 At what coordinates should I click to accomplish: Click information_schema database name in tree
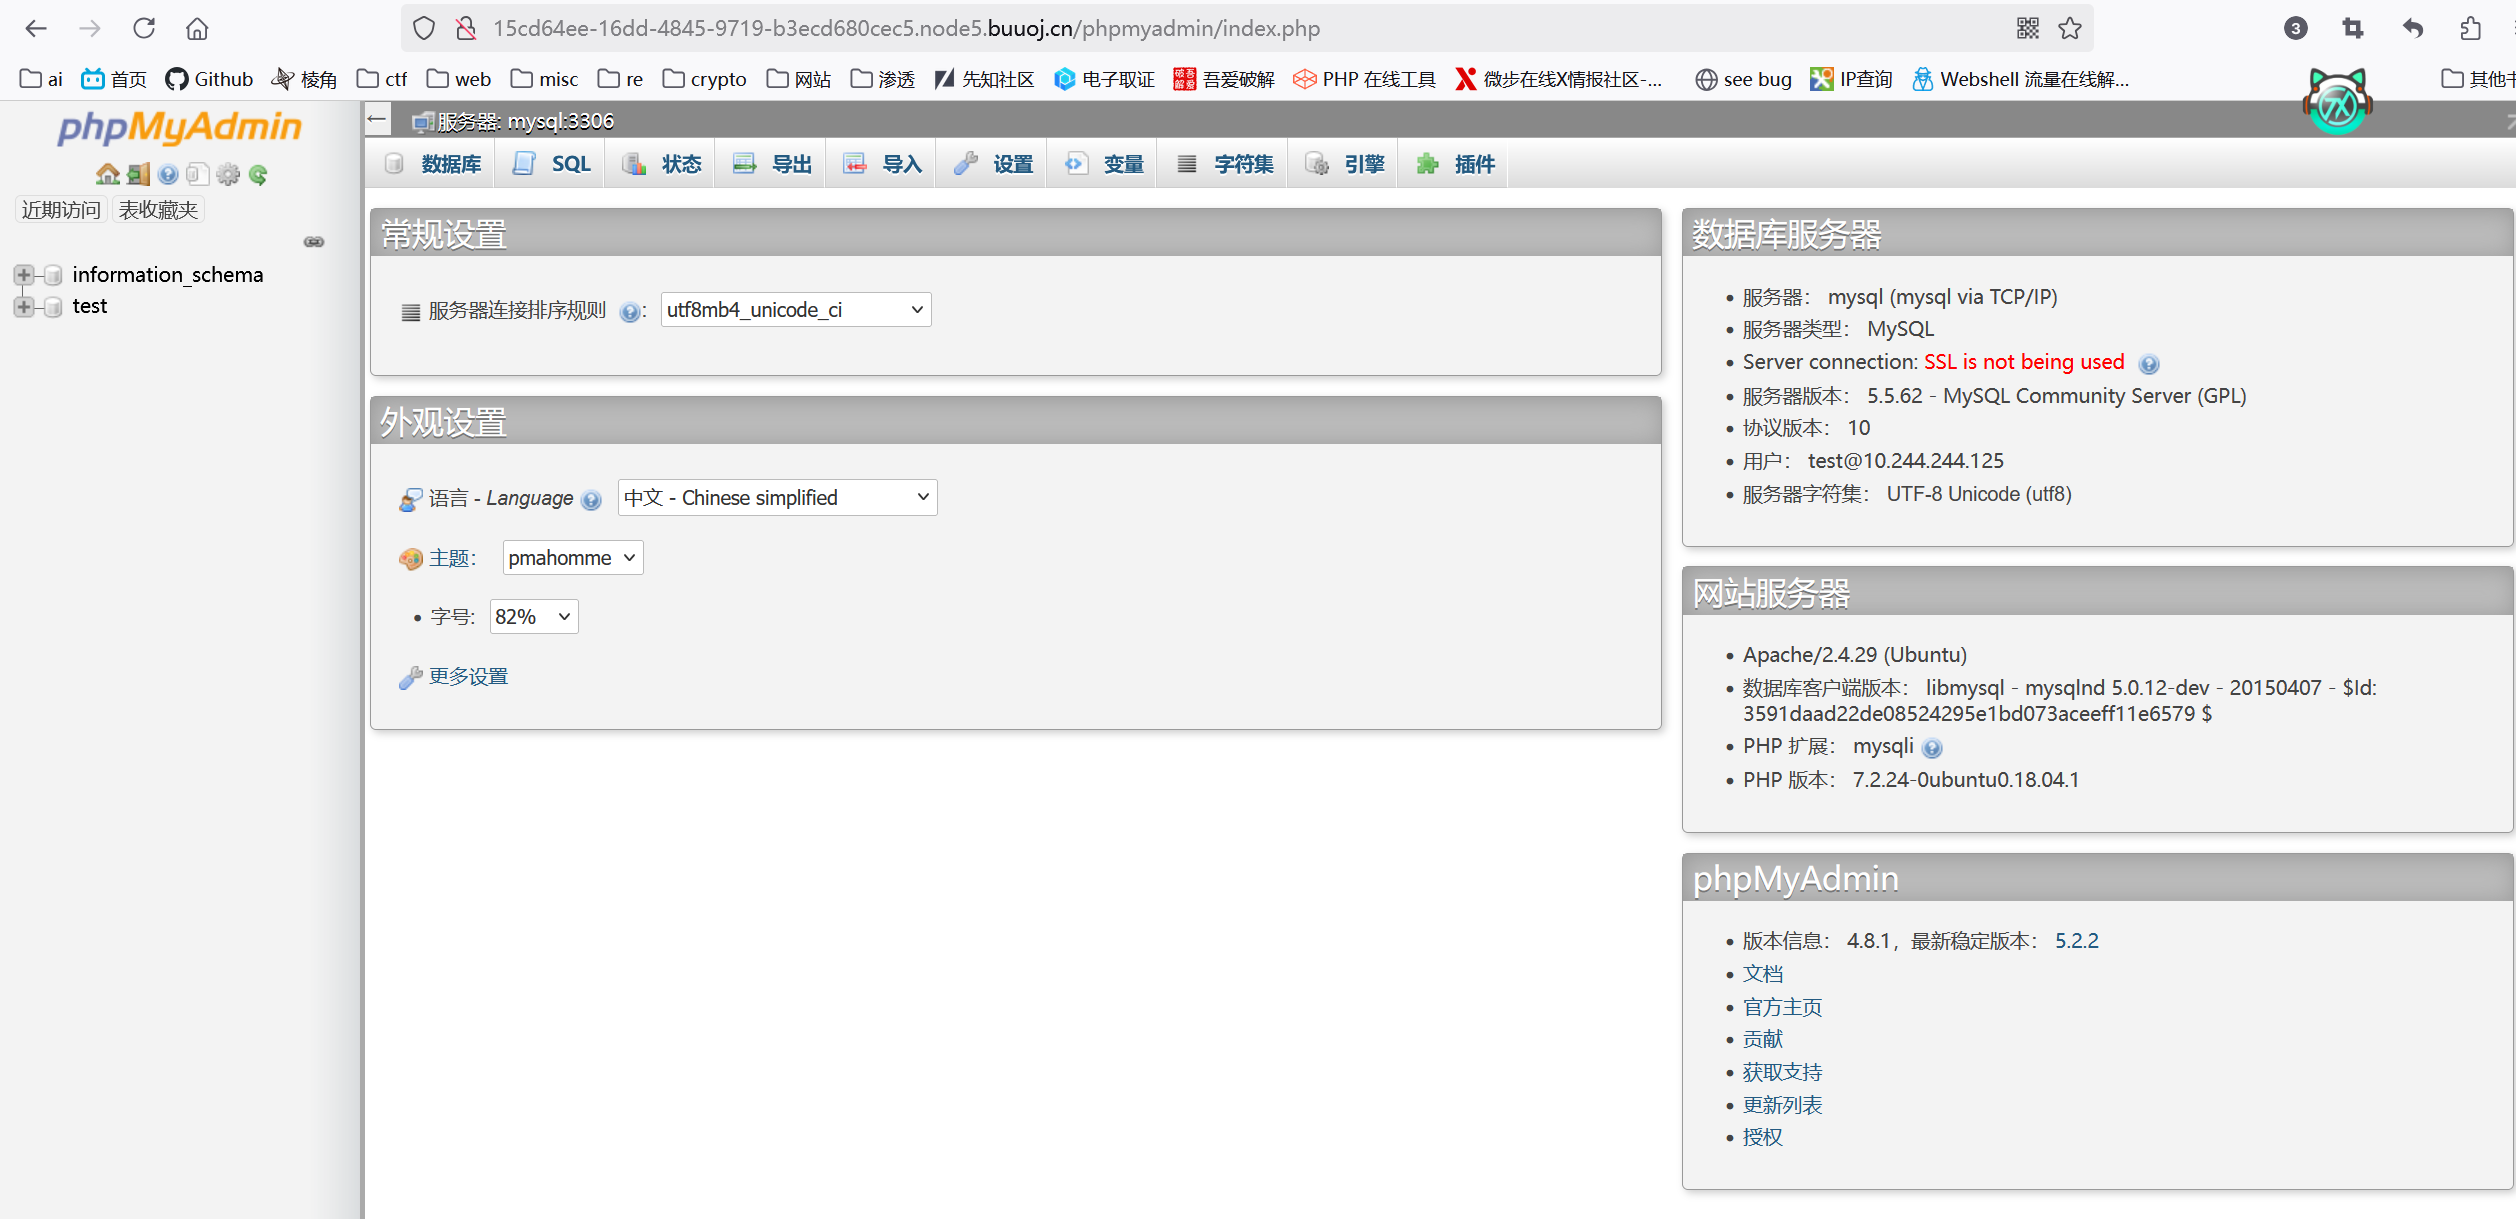pyautogui.click(x=168, y=275)
